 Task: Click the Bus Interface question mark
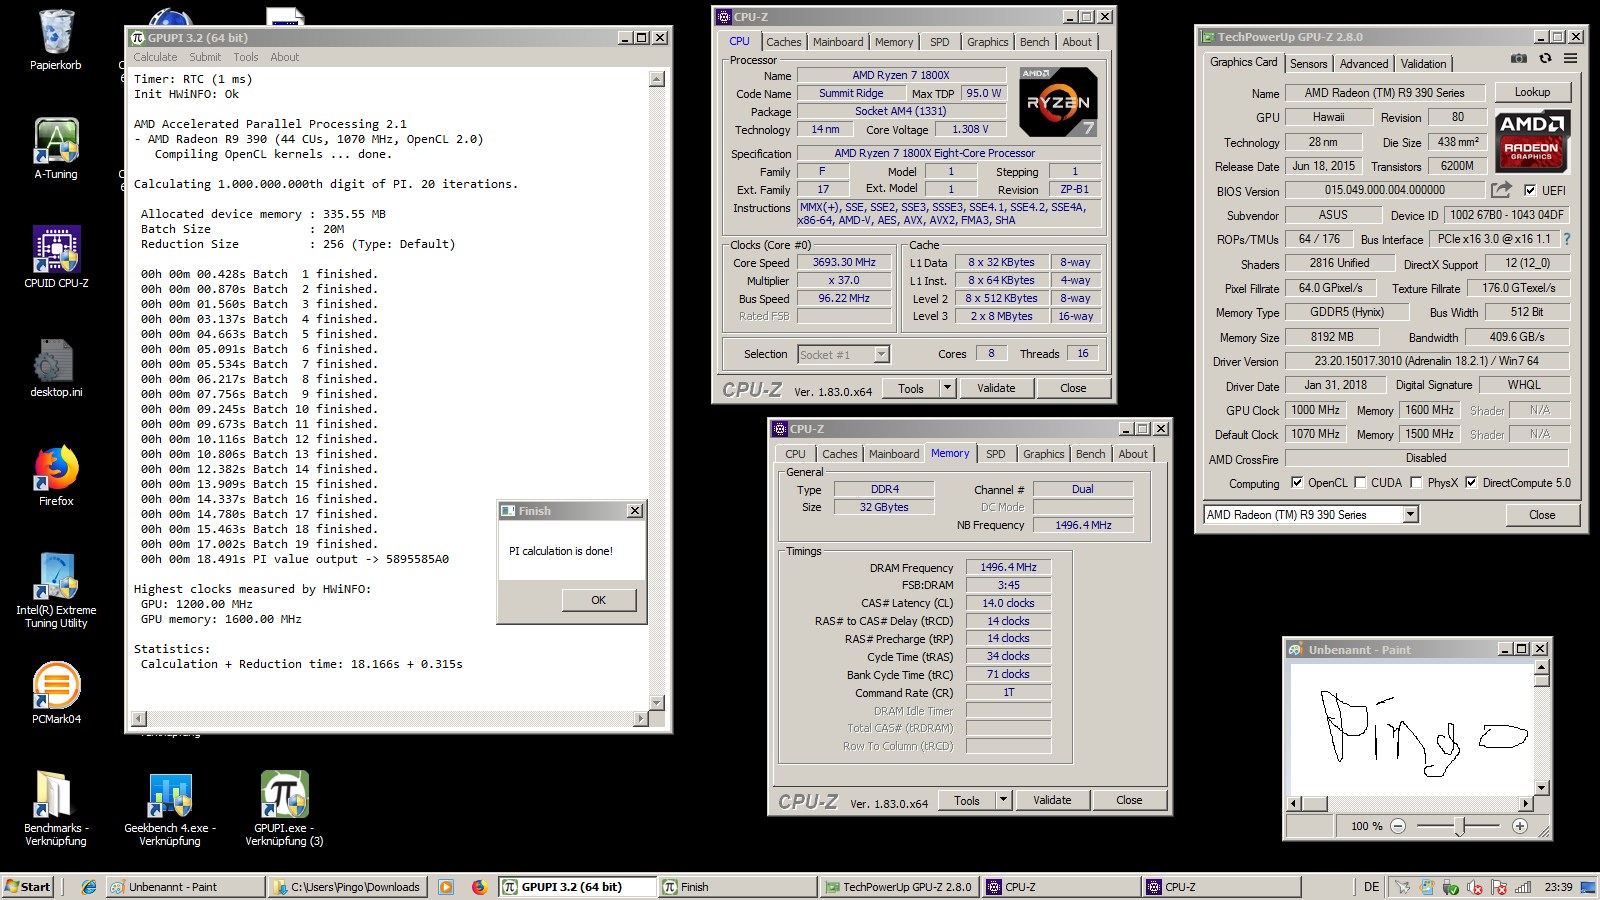[1567, 239]
